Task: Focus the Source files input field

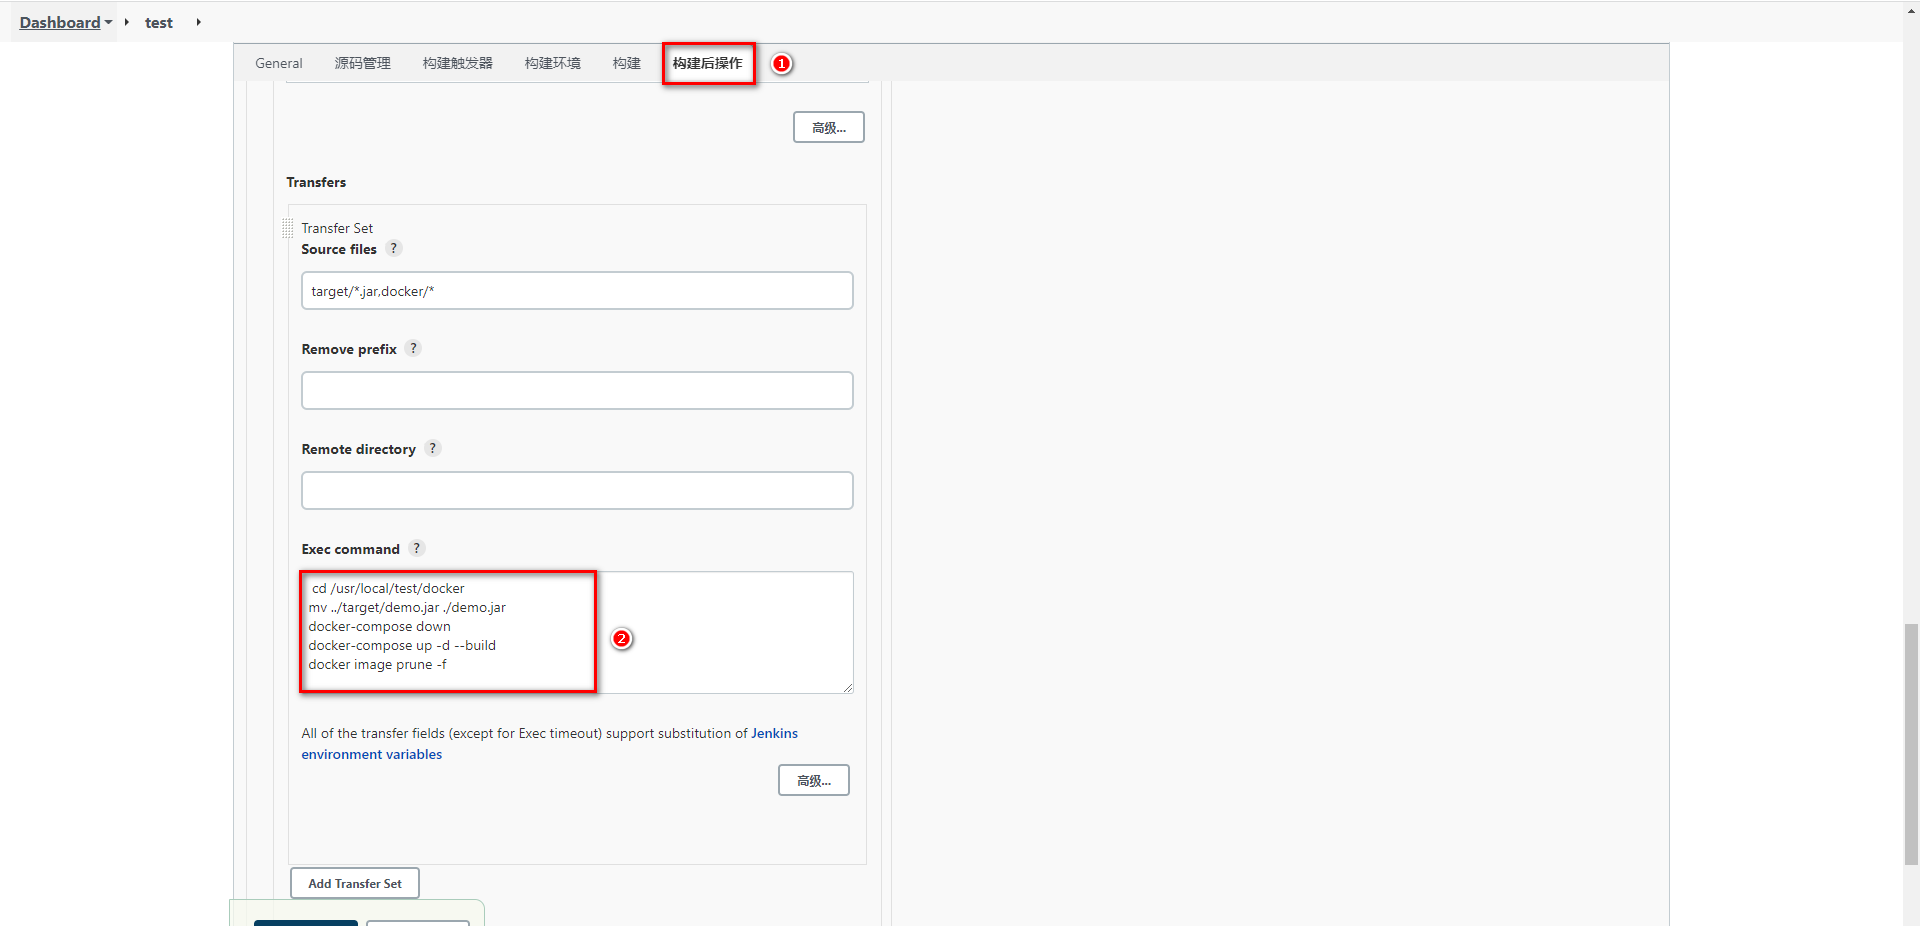Action: [577, 291]
